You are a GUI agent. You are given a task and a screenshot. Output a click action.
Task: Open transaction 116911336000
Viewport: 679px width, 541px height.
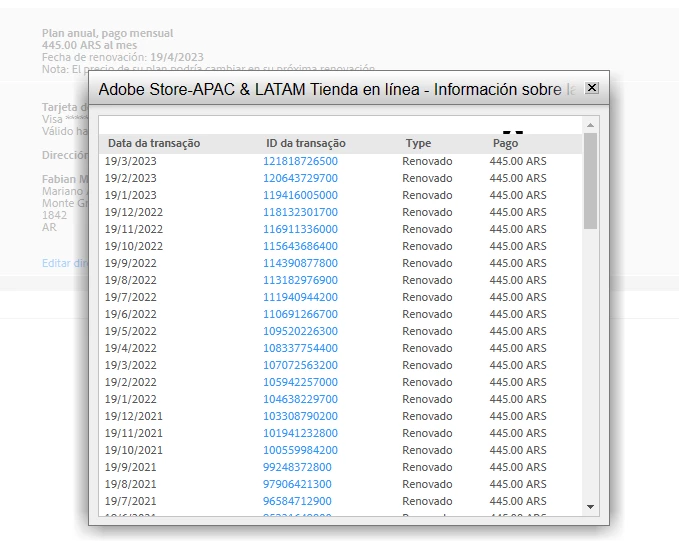300,229
